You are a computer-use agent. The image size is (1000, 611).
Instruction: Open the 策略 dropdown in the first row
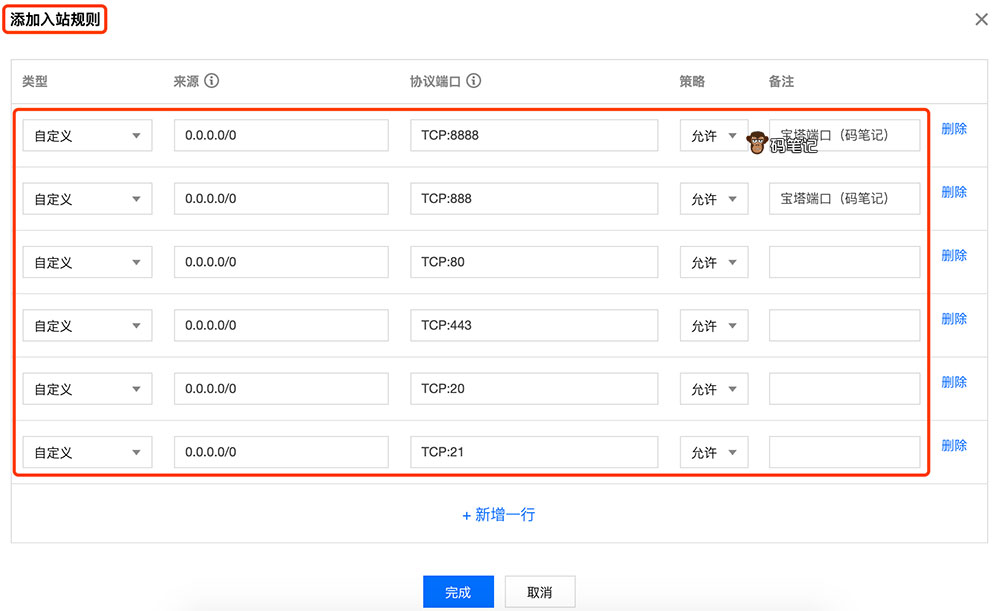(x=714, y=134)
